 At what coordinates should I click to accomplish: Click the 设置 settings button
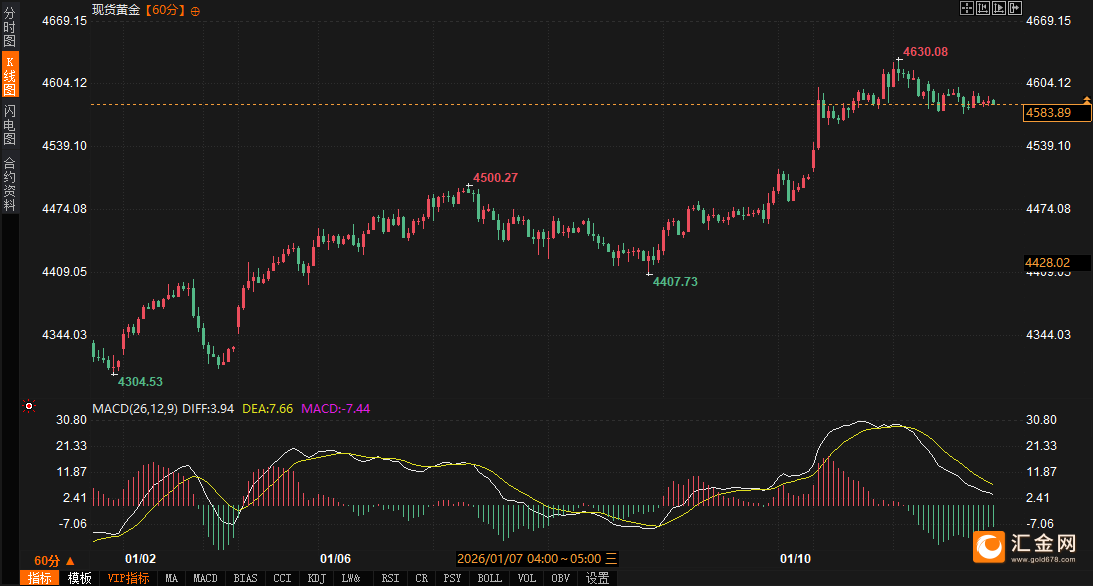[x=597, y=578]
